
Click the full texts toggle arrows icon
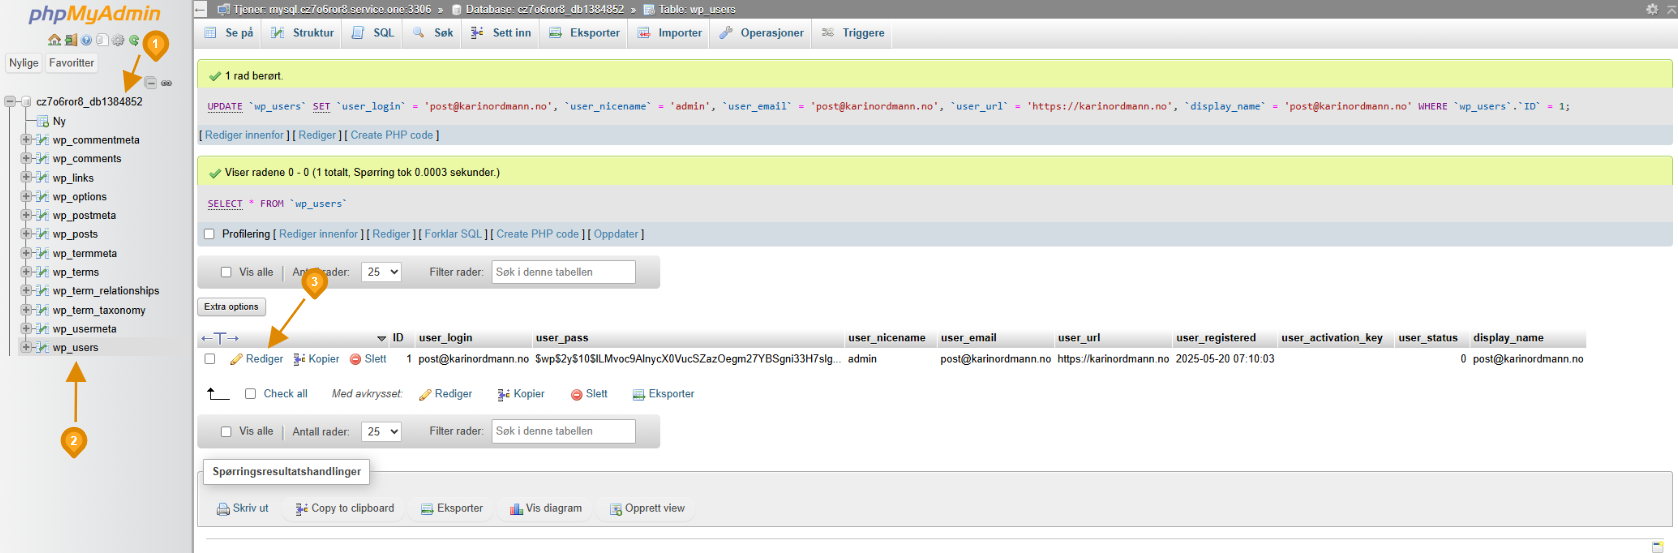219,338
